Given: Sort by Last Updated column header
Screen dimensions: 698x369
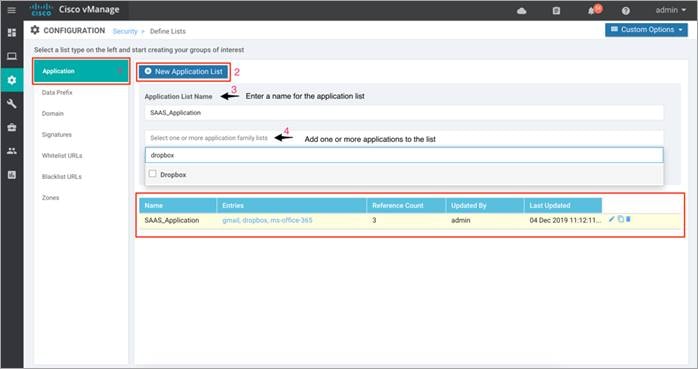Looking at the screenshot, I should pos(563,206).
